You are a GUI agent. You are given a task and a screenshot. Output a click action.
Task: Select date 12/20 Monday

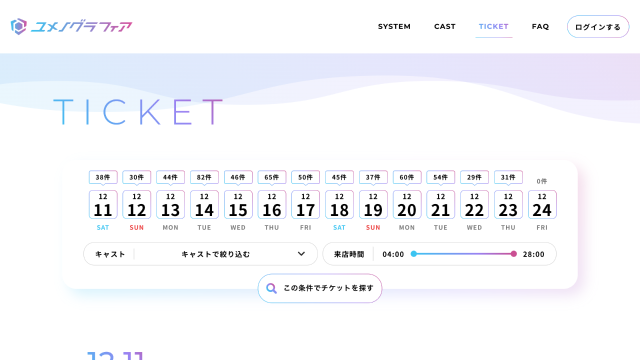407,204
